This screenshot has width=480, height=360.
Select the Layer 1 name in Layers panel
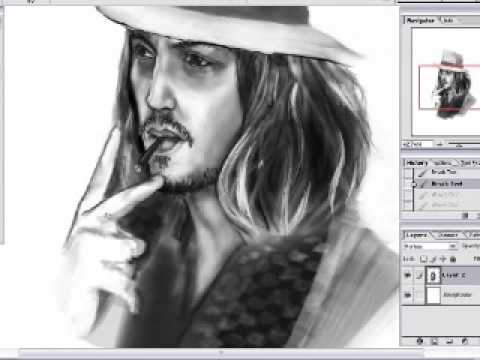pyautogui.click(x=454, y=275)
